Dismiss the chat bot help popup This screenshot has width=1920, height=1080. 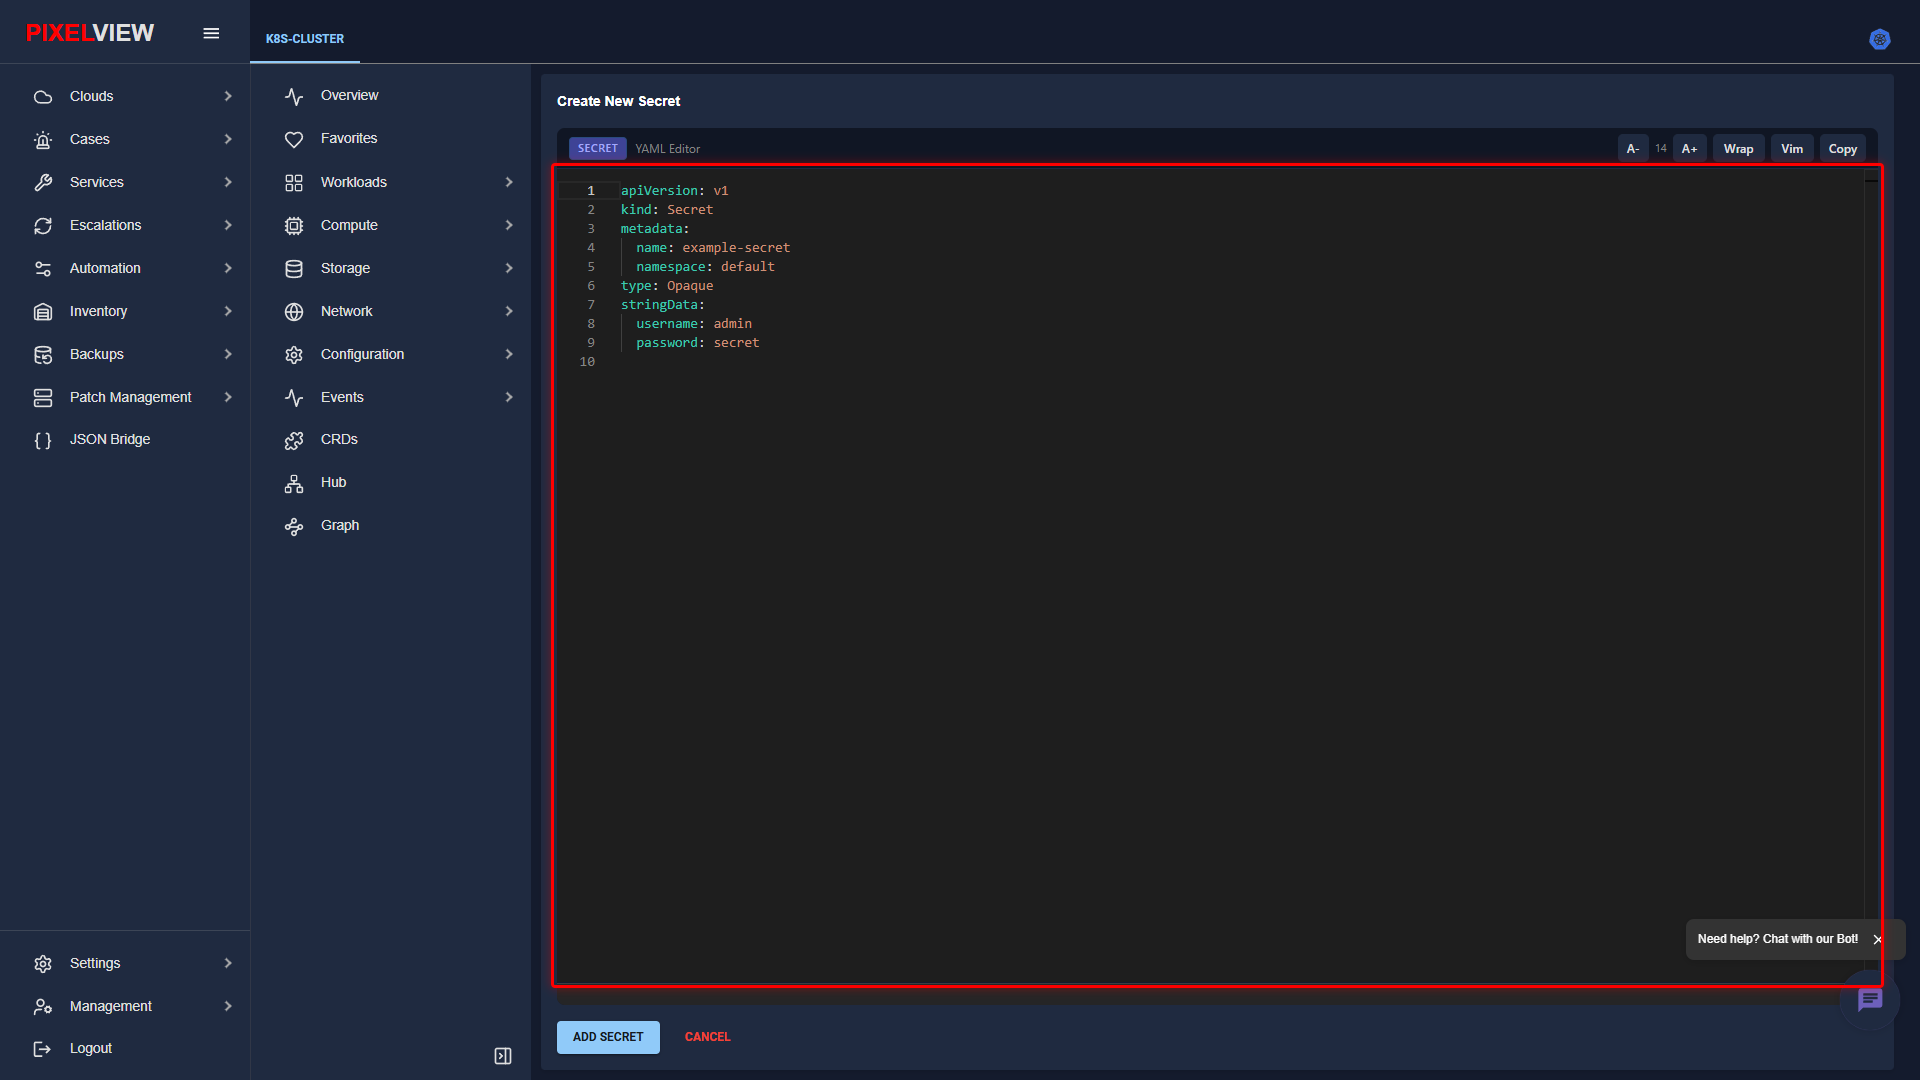click(1878, 939)
